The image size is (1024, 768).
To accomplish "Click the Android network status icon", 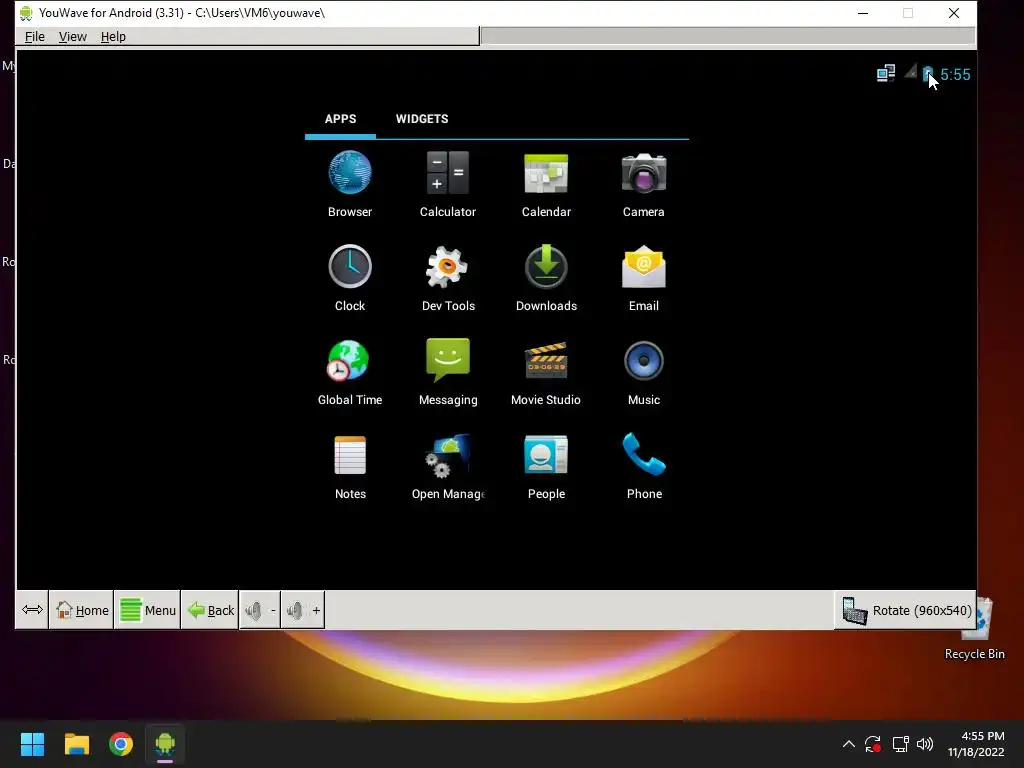I will coord(886,73).
